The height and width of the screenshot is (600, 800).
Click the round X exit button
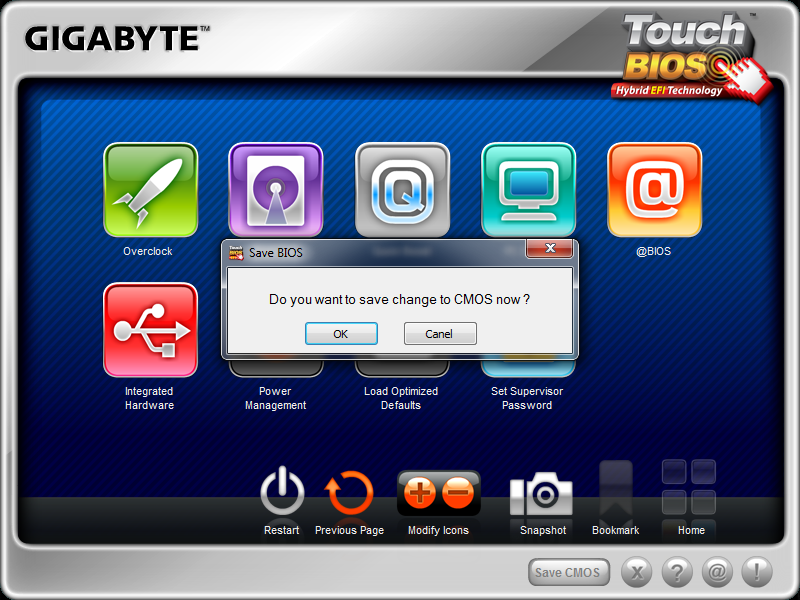click(637, 572)
